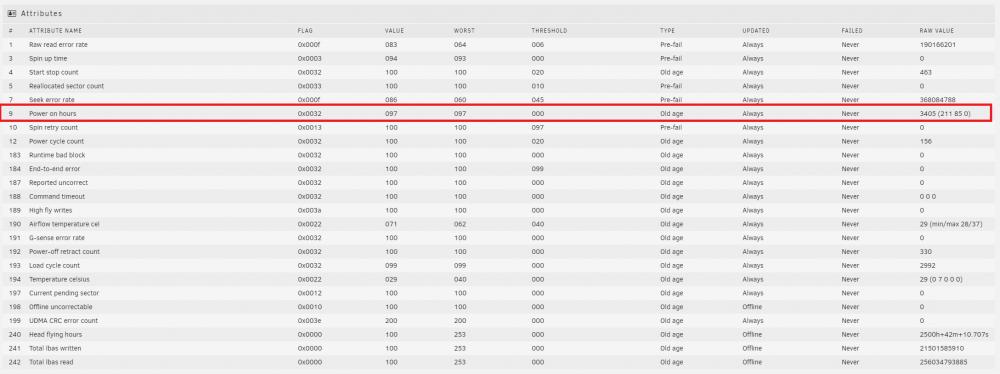1000x374 pixels.
Task: Click the FLAG column header
Action: (305, 31)
